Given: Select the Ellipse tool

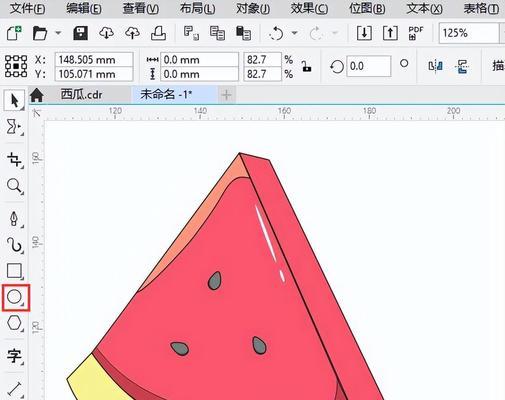Looking at the screenshot, I should [15, 297].
